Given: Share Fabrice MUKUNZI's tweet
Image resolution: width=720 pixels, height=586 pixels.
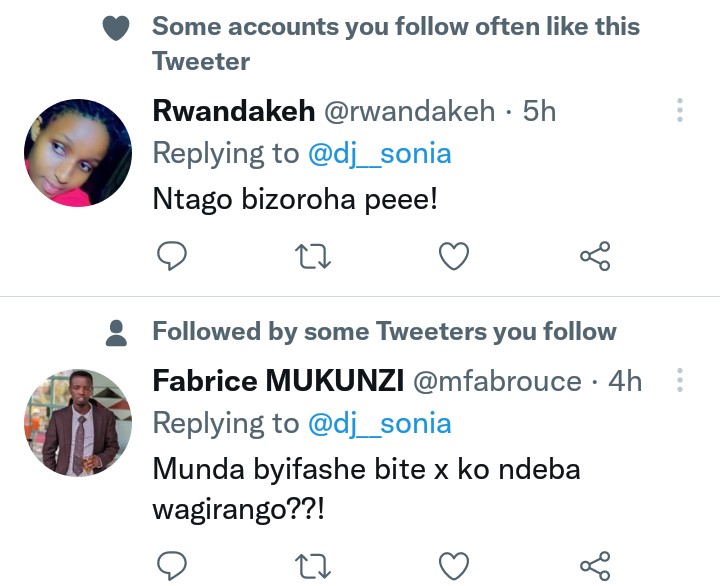Looking at the screenshot, I should [x=595, y=565].
